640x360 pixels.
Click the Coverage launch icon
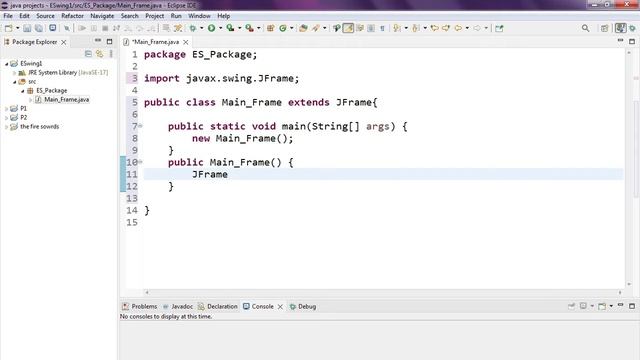231,28
